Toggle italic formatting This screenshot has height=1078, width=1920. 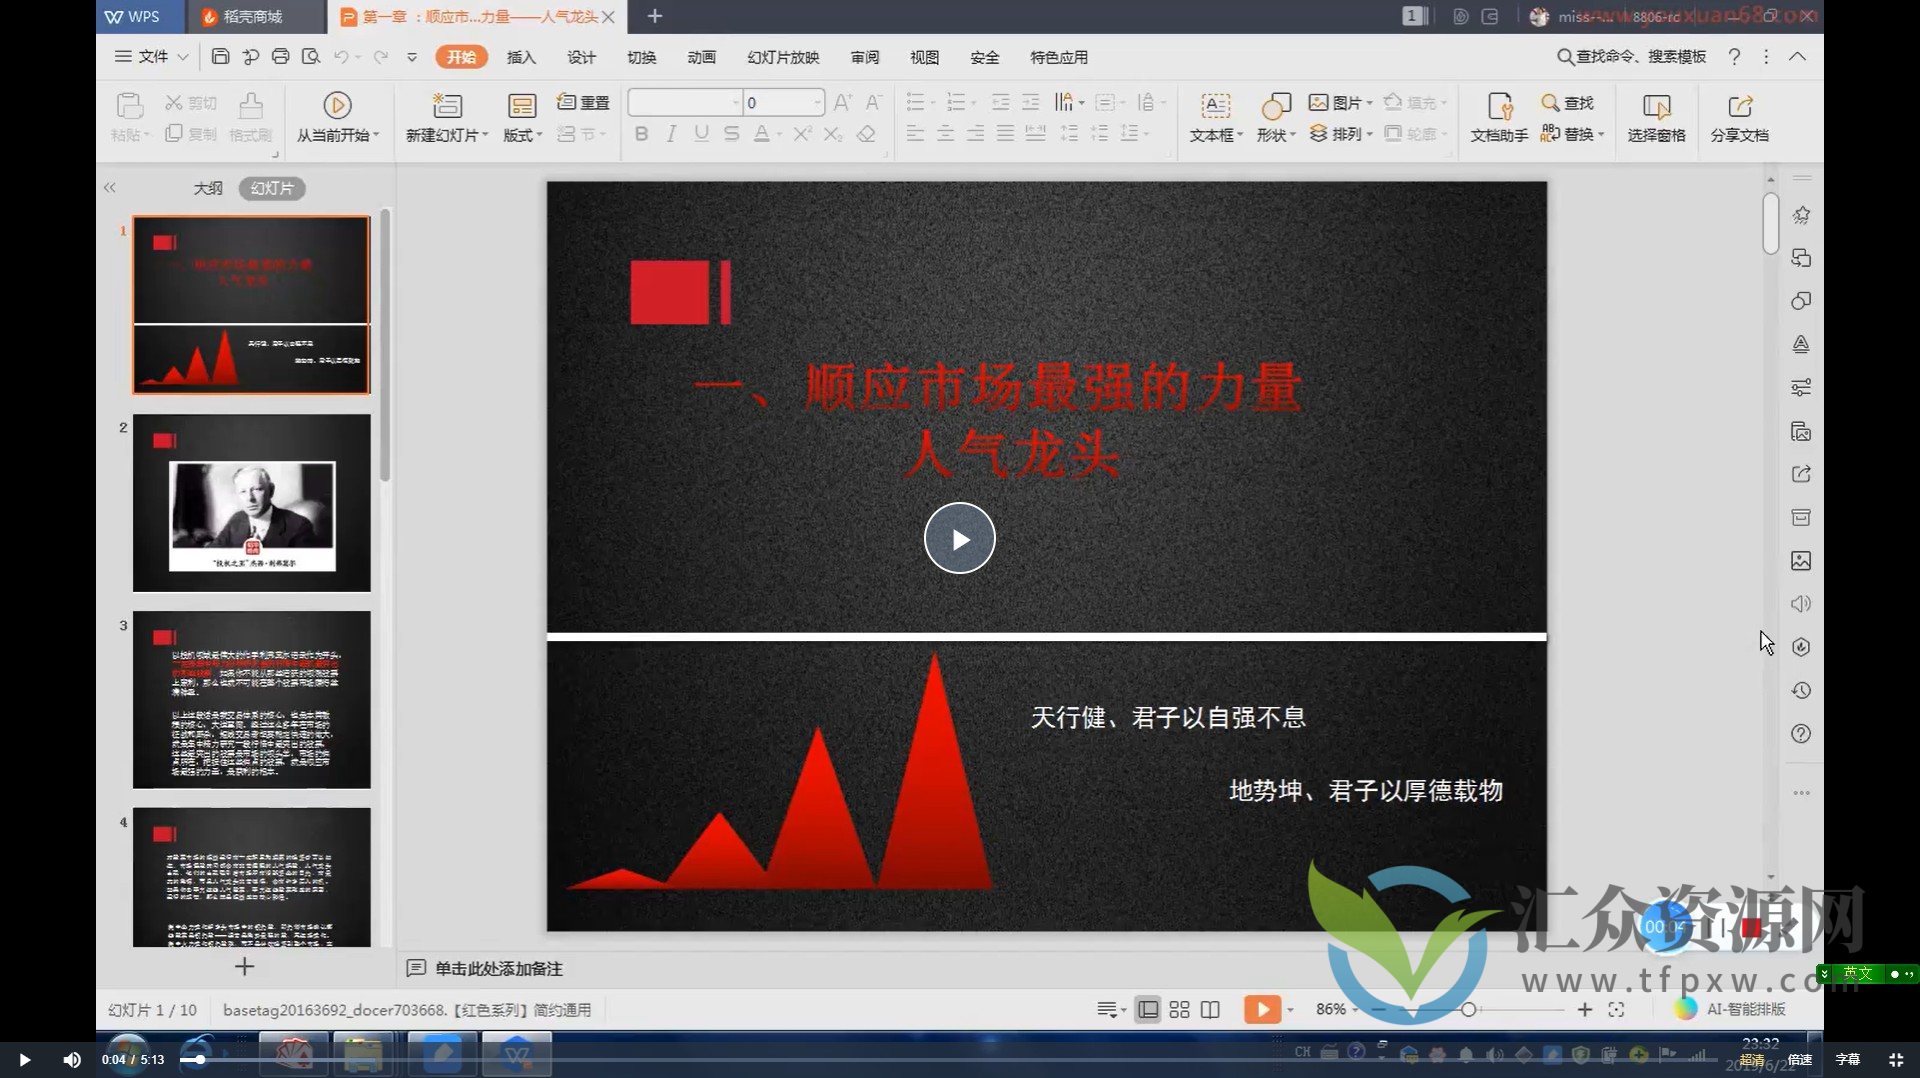671,133
